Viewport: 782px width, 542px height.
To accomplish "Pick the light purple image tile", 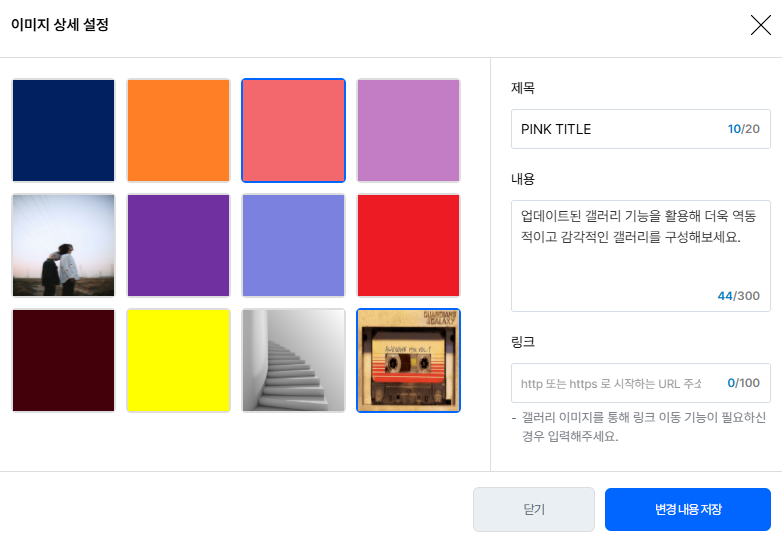I will pos(408,130).
